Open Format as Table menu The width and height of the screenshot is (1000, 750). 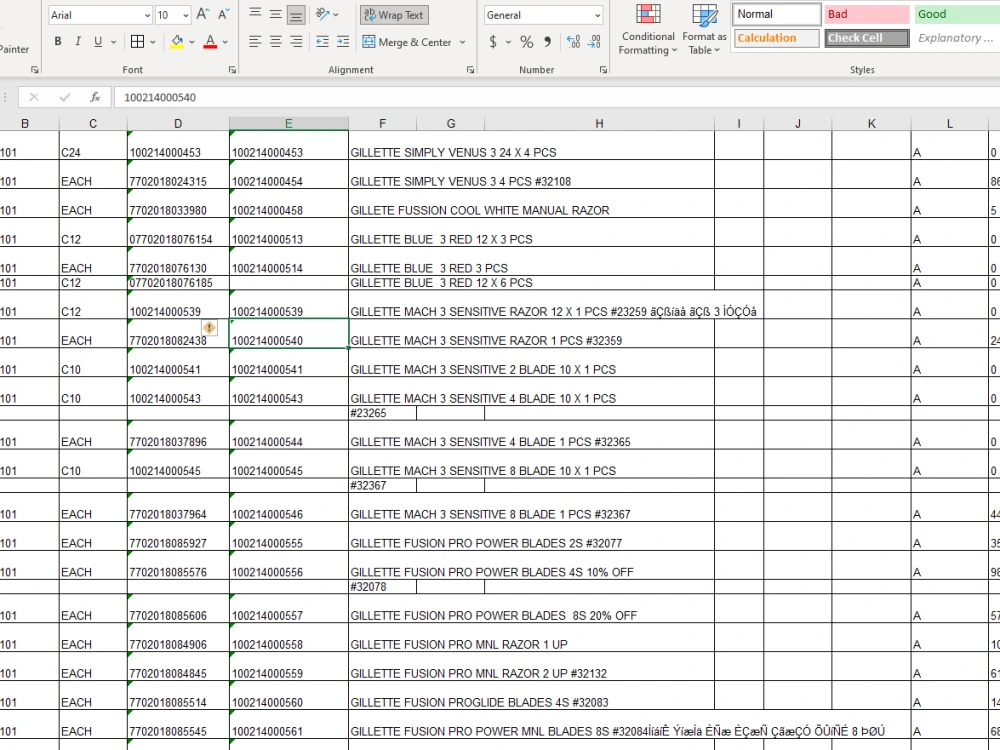click(x=704, y=30)
